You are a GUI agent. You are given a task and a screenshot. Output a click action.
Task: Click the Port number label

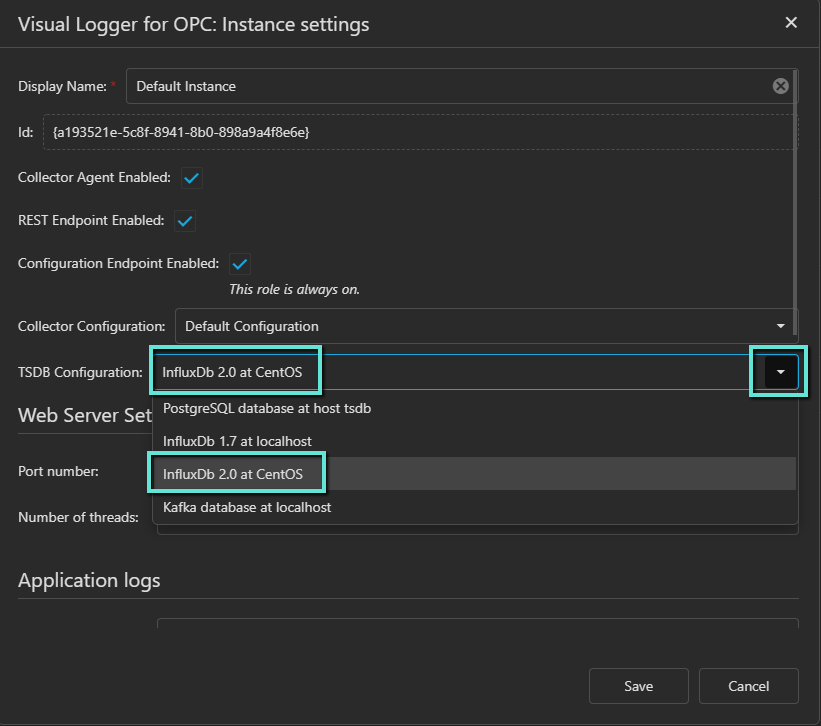tap(58, 471)
